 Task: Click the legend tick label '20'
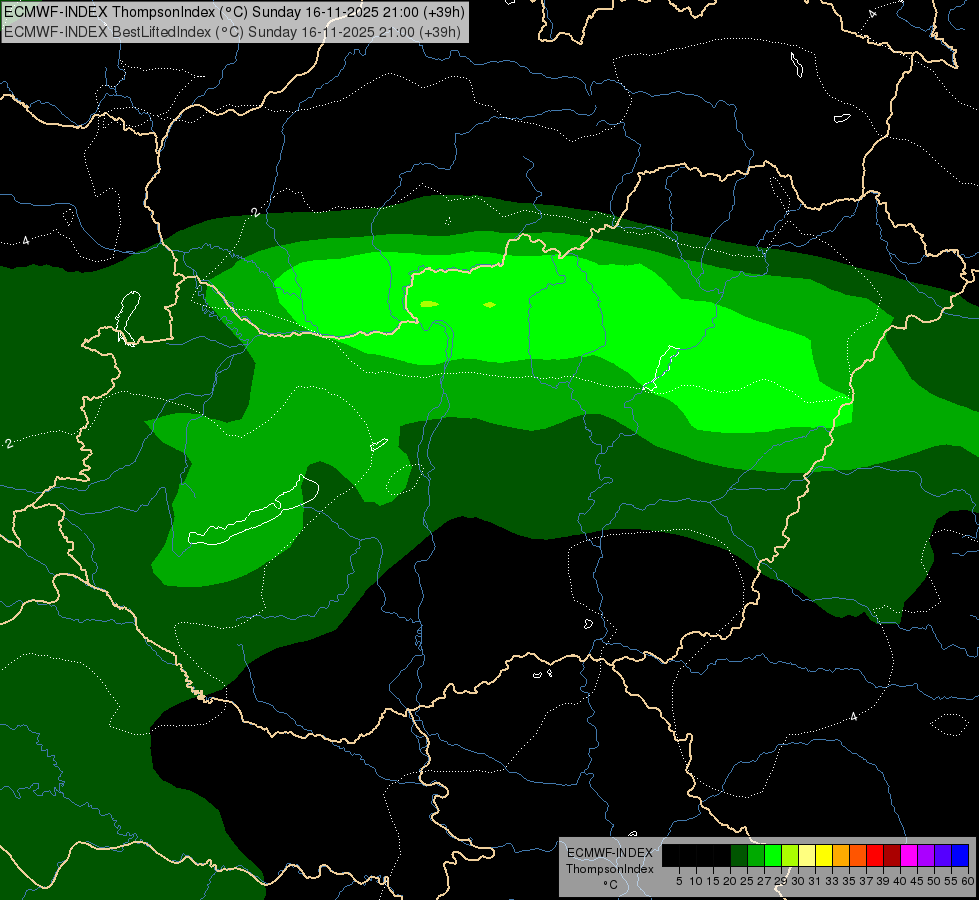[x=731, y=881]
